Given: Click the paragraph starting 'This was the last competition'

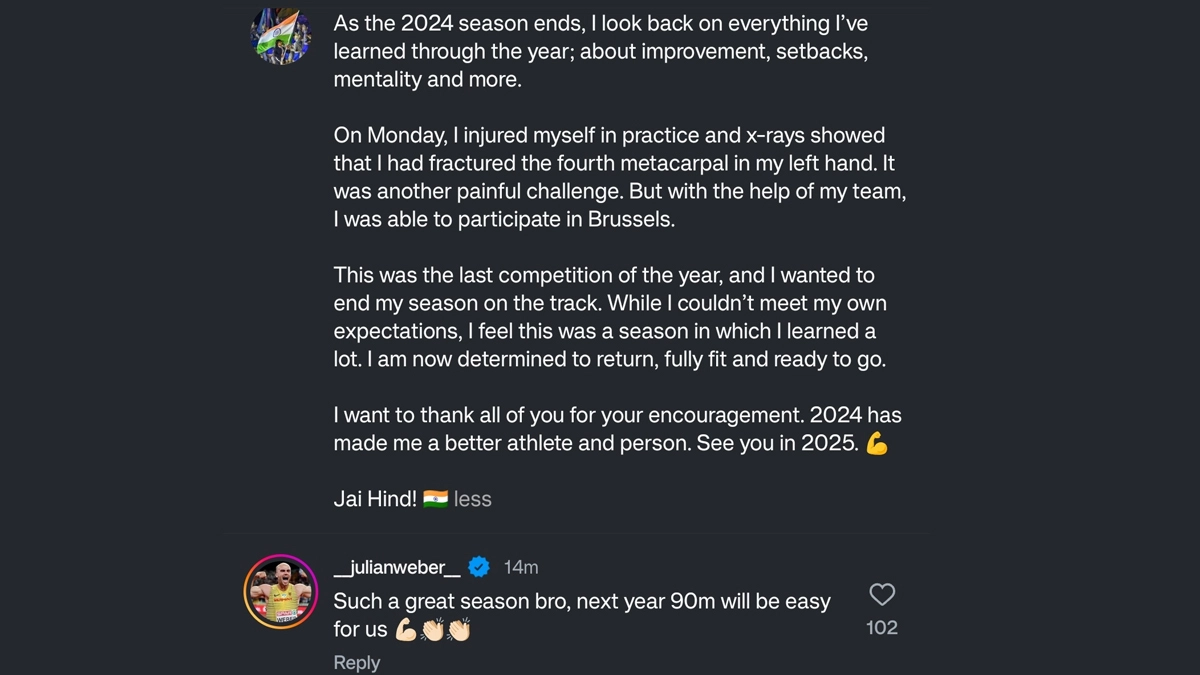Looking at the screenshot, I should pos(610,317).
